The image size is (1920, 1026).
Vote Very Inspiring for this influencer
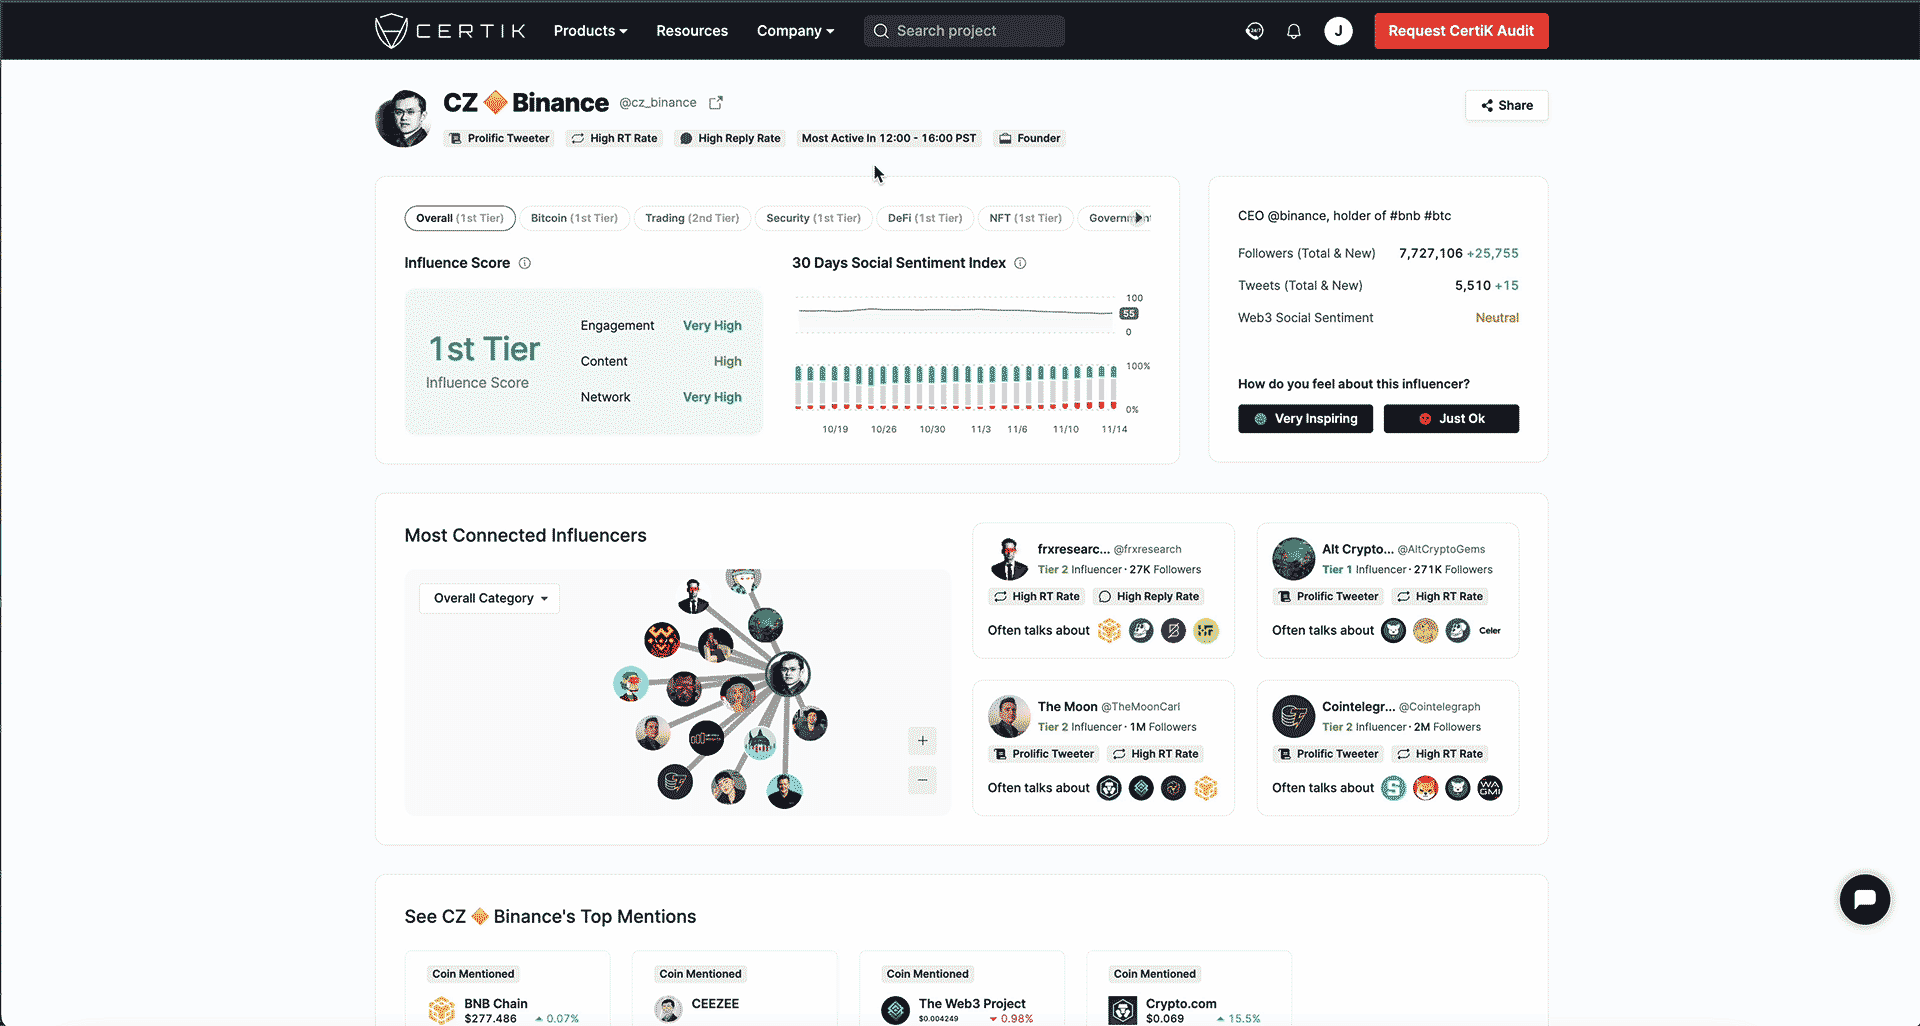coord(1305,419)
